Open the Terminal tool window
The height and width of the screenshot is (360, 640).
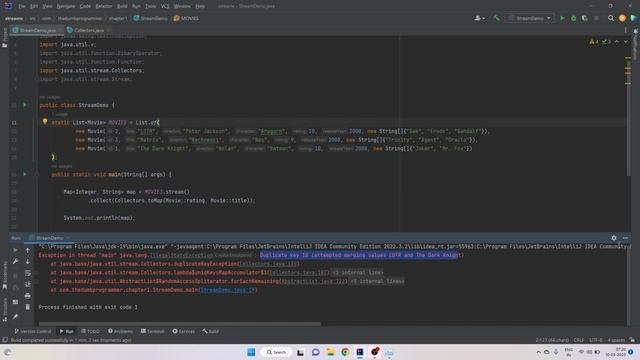pyautogui.click(x=152, y=331)
